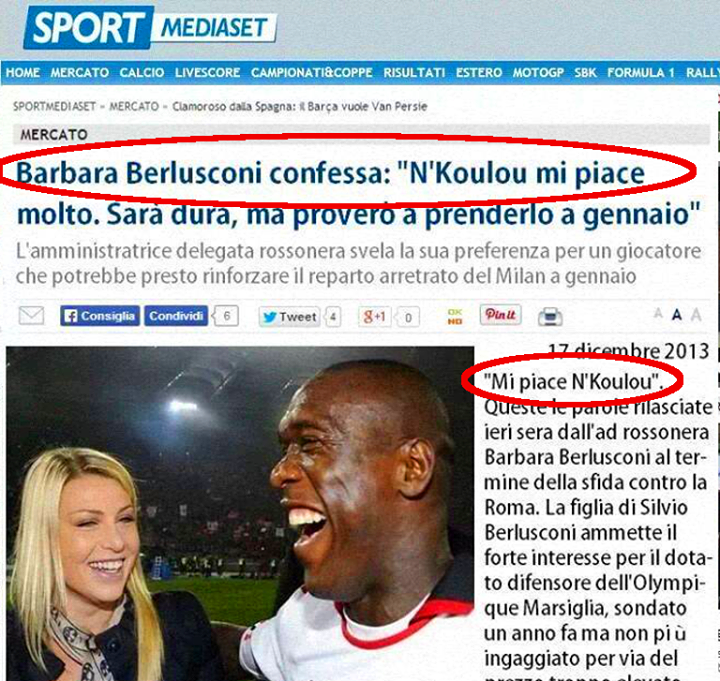Open the Sport Mediaset logo homepage
Screen dimensions: 720x681
coord(150,27)
